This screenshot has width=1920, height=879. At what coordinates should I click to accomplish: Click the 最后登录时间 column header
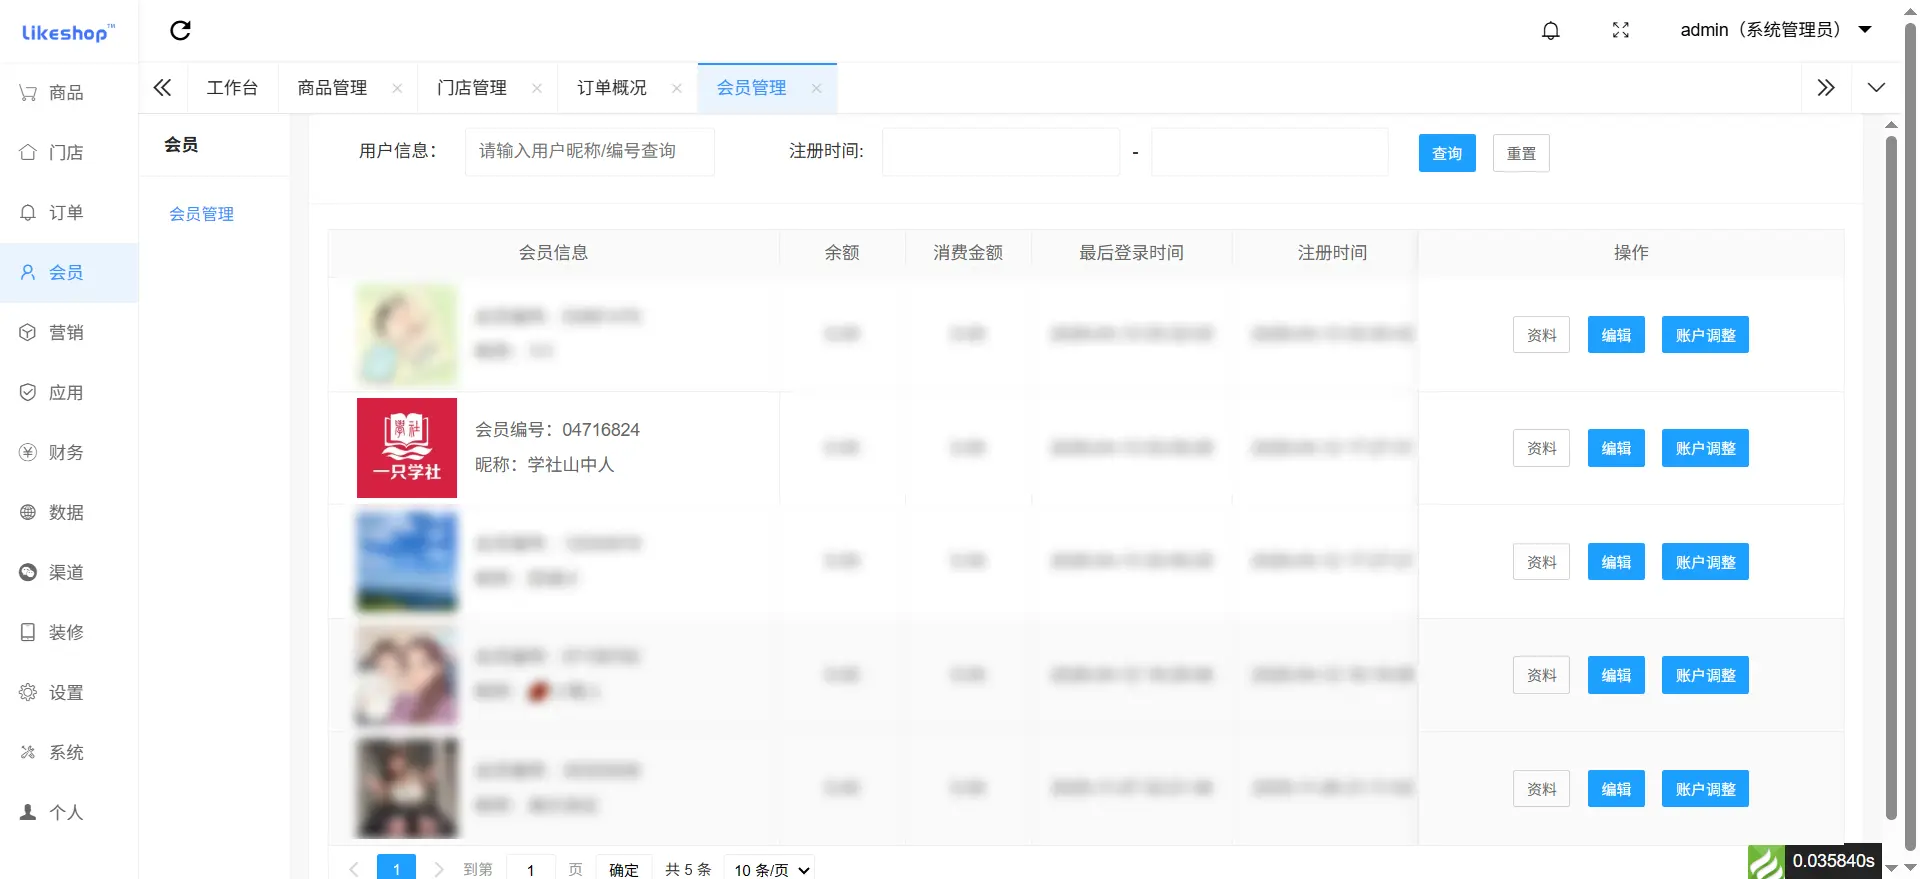(x=1131, y=253)
